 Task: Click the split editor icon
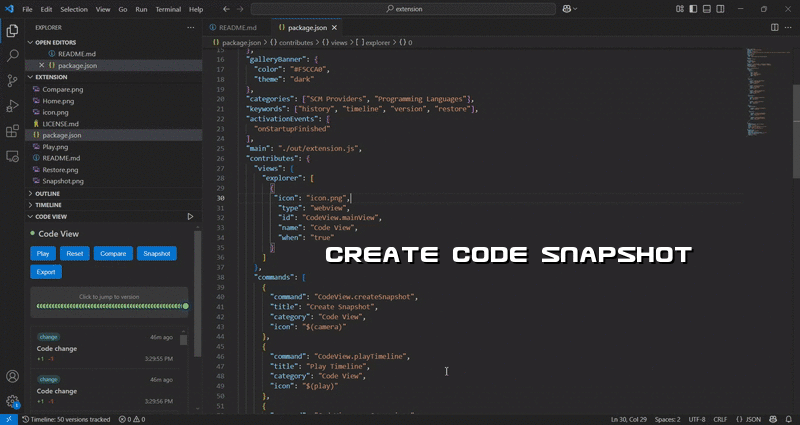774,28
